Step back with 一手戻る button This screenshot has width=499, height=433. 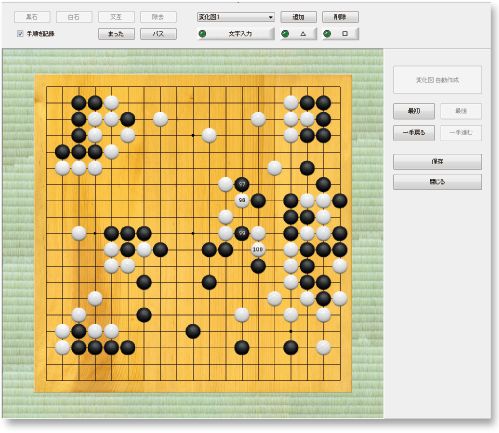coord(414,132)
